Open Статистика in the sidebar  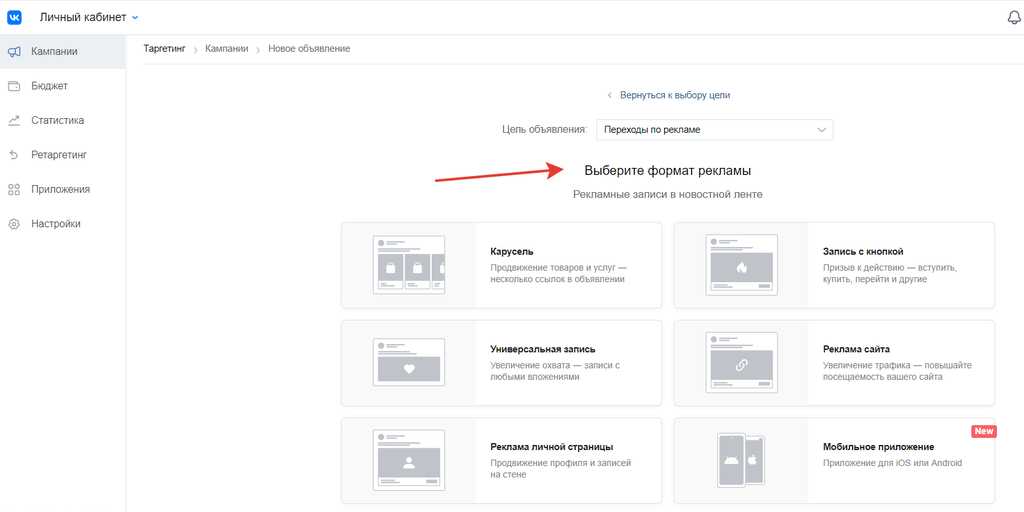(57, 121)
